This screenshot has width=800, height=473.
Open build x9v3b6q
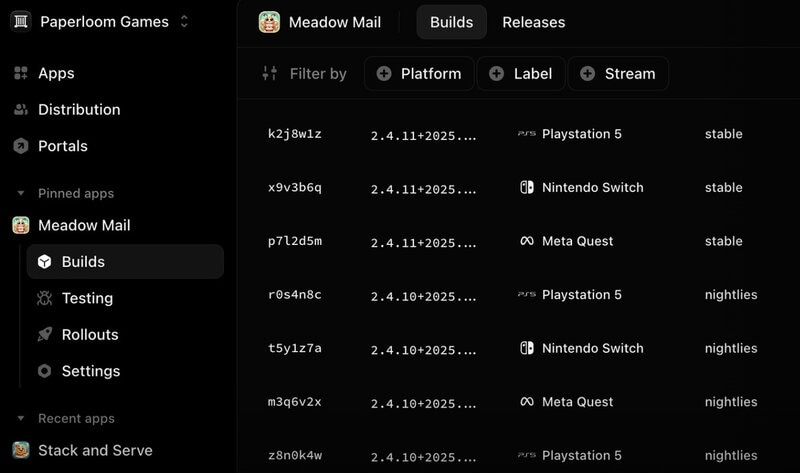point(294,187)
